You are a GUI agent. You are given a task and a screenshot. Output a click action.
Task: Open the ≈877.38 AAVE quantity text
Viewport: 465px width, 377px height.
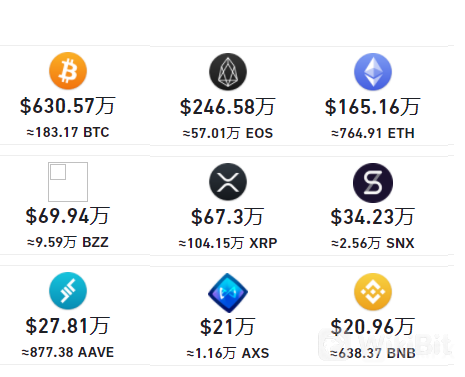(x=68, y=352)
